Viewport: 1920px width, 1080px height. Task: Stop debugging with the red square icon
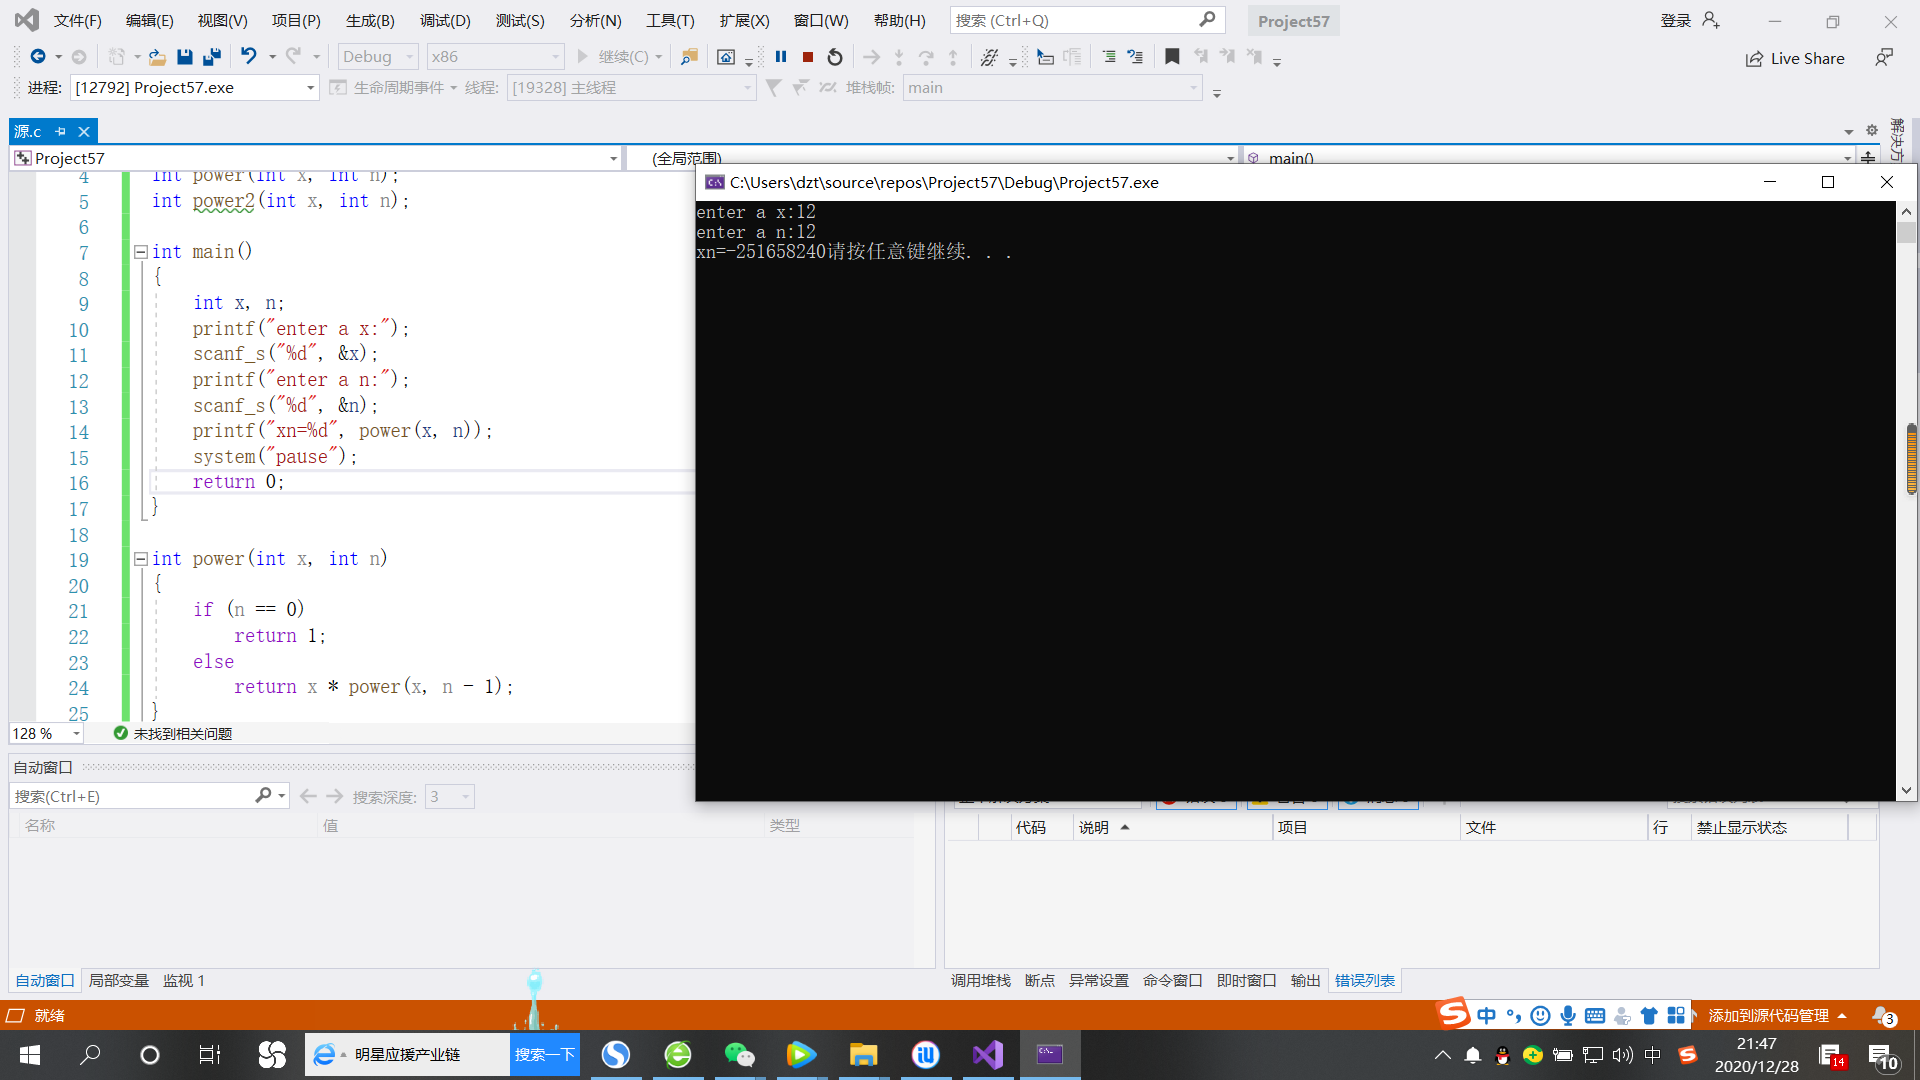808,57
